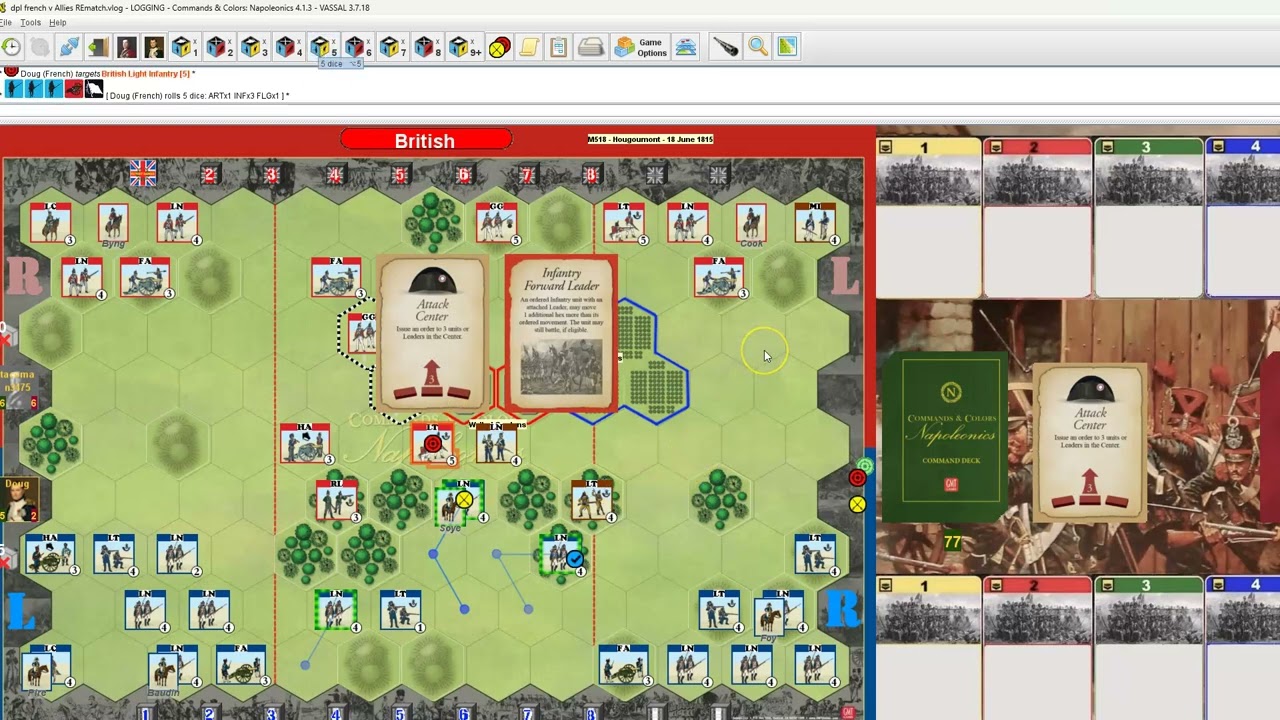Click the Attack Center card in discard area
This screenshot has height=720, width=1280.
[x=1090, y=443]
